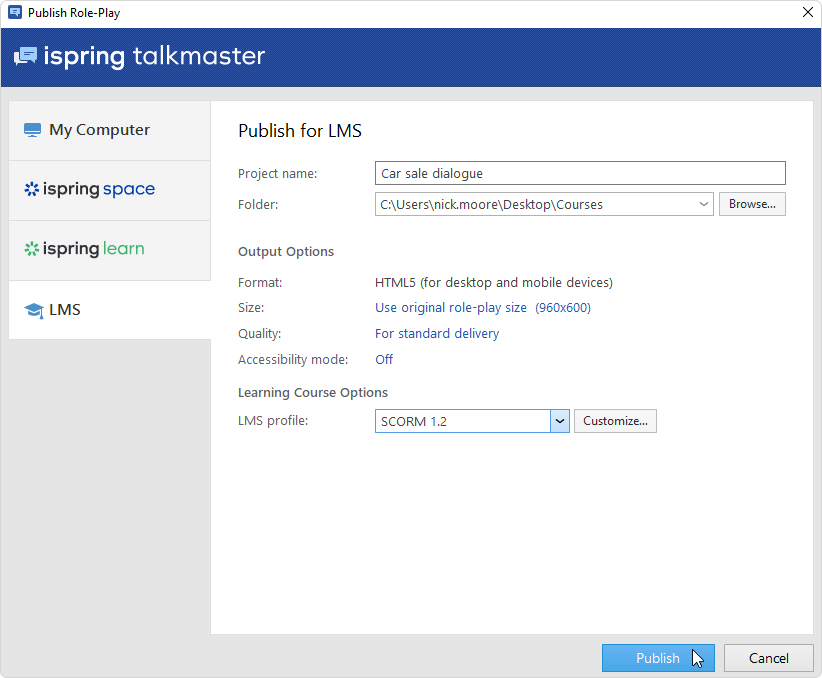
Task: Cancel the publish dialog
Action: pyautogui.click(x=768, y=658)
